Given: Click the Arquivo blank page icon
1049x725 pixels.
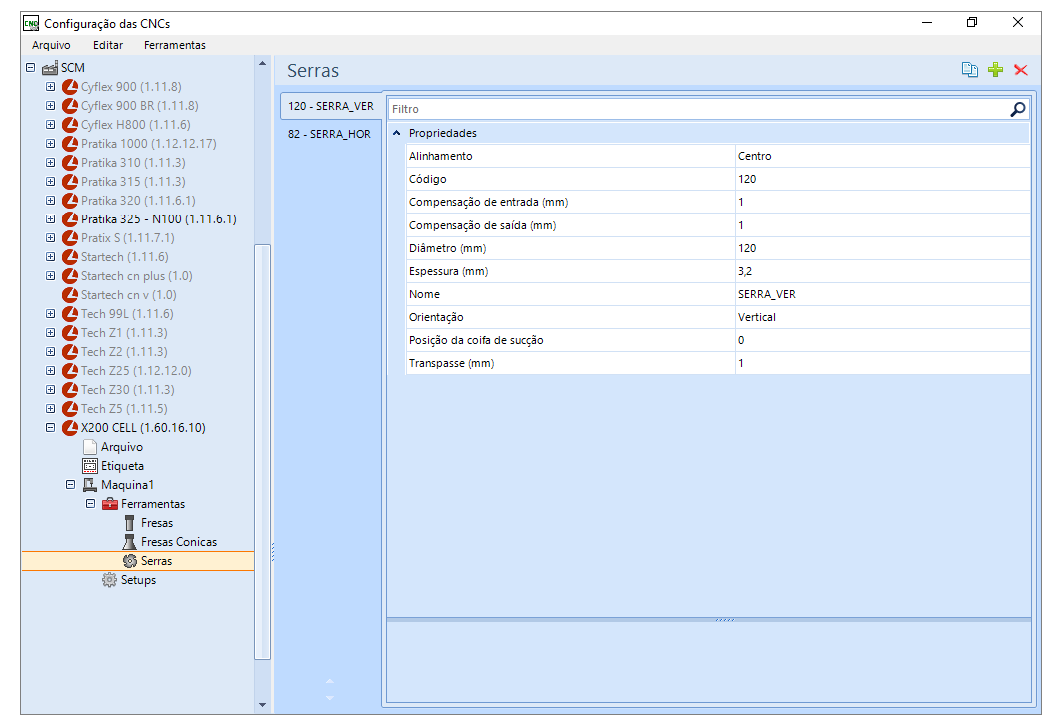Looking at the screenshot, I should (90, 447).
